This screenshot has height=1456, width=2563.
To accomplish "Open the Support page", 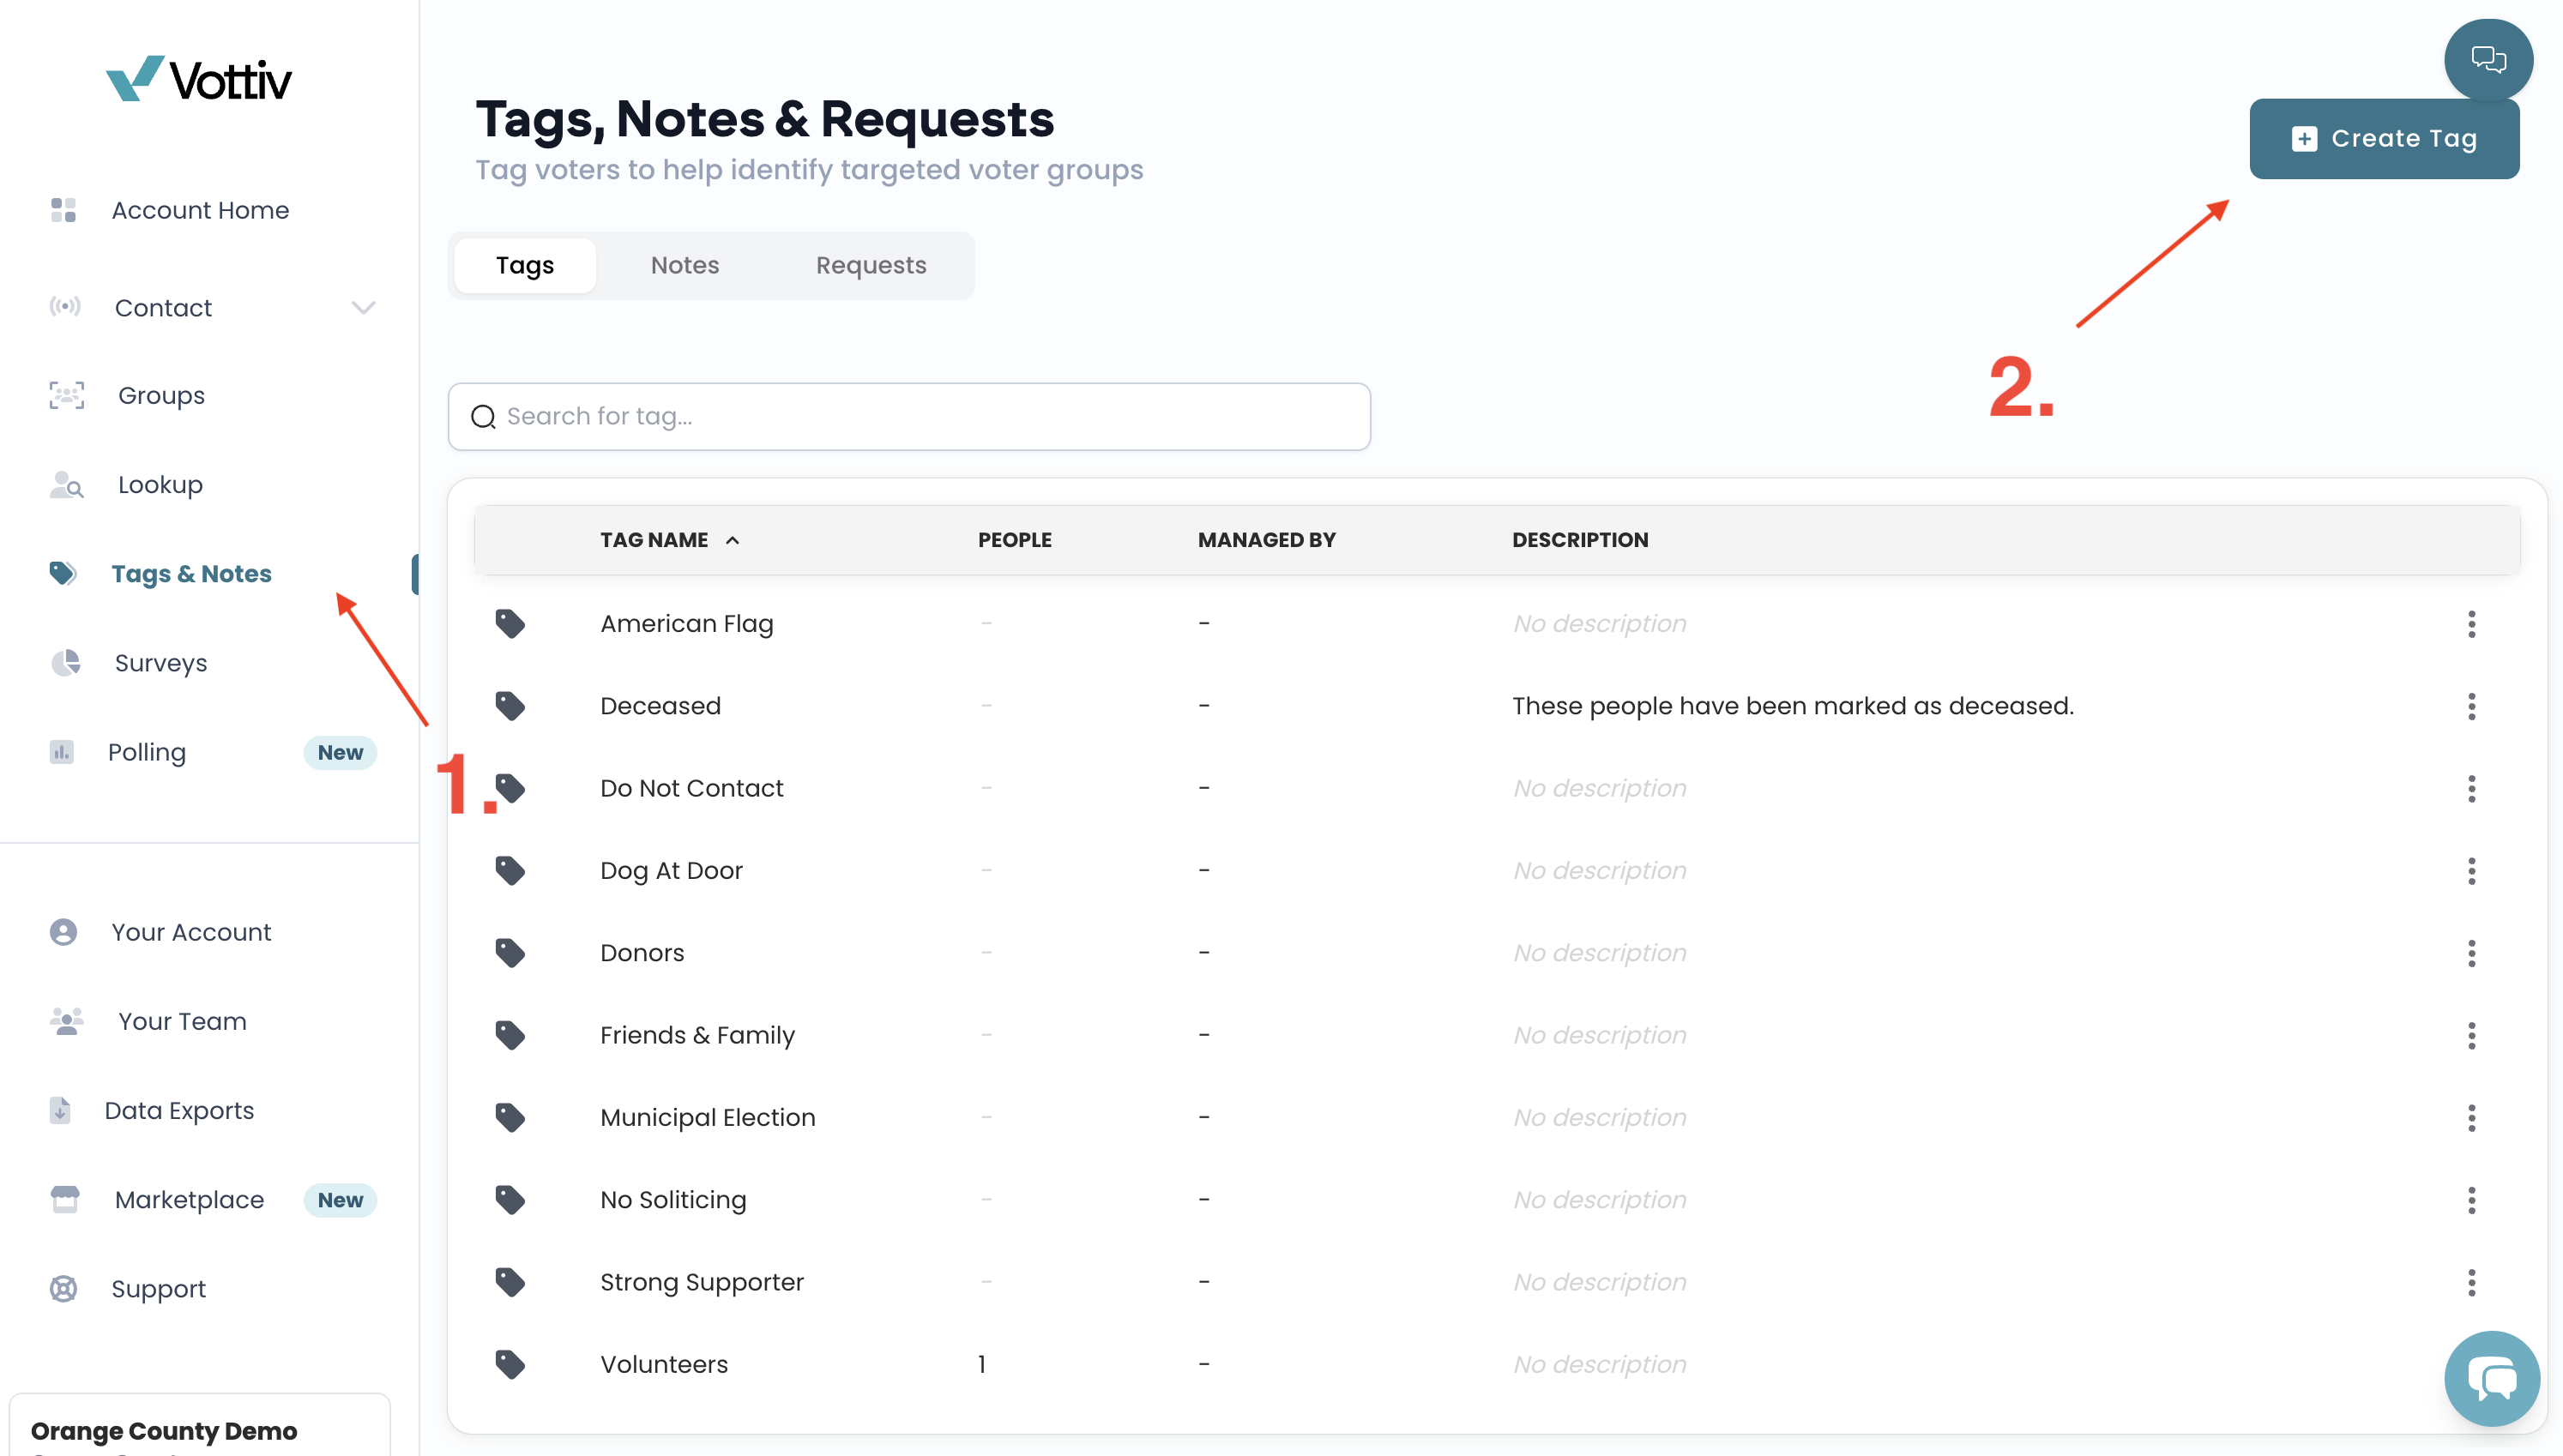I will [158, 1289].
